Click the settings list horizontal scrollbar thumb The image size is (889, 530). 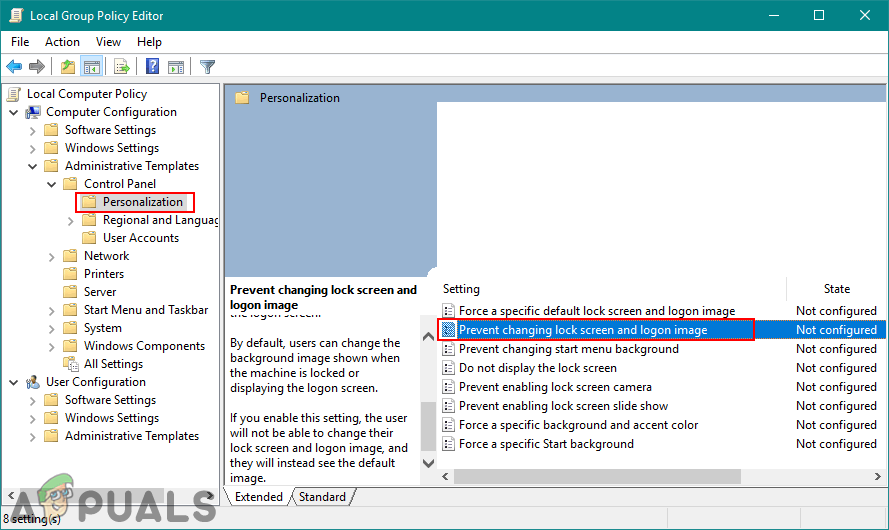coord(597,477)
